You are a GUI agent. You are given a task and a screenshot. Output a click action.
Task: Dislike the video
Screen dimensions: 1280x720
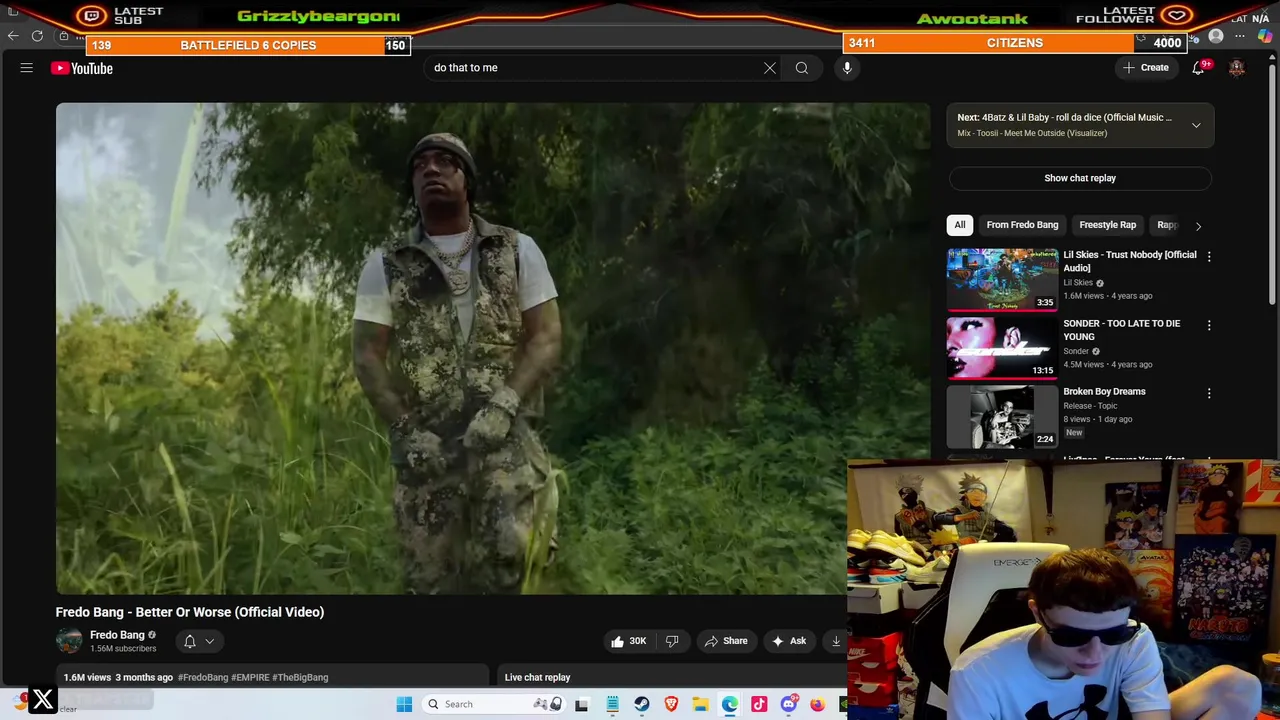pos(672,641)
